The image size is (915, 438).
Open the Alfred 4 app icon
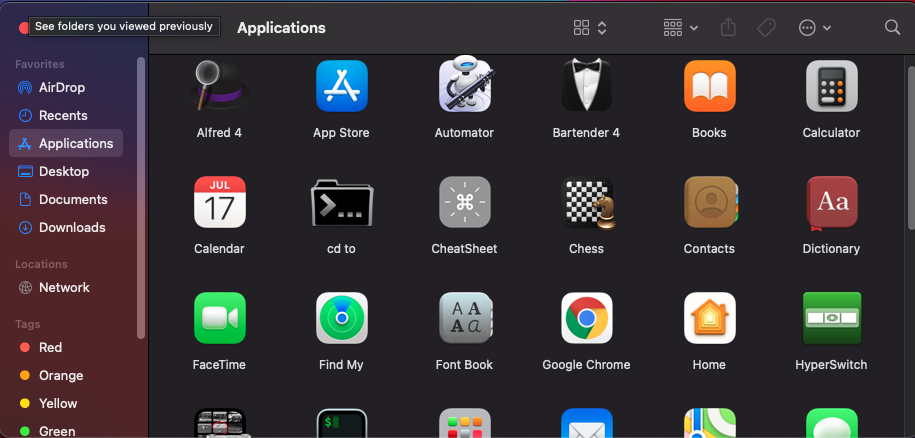coord(219,86)
